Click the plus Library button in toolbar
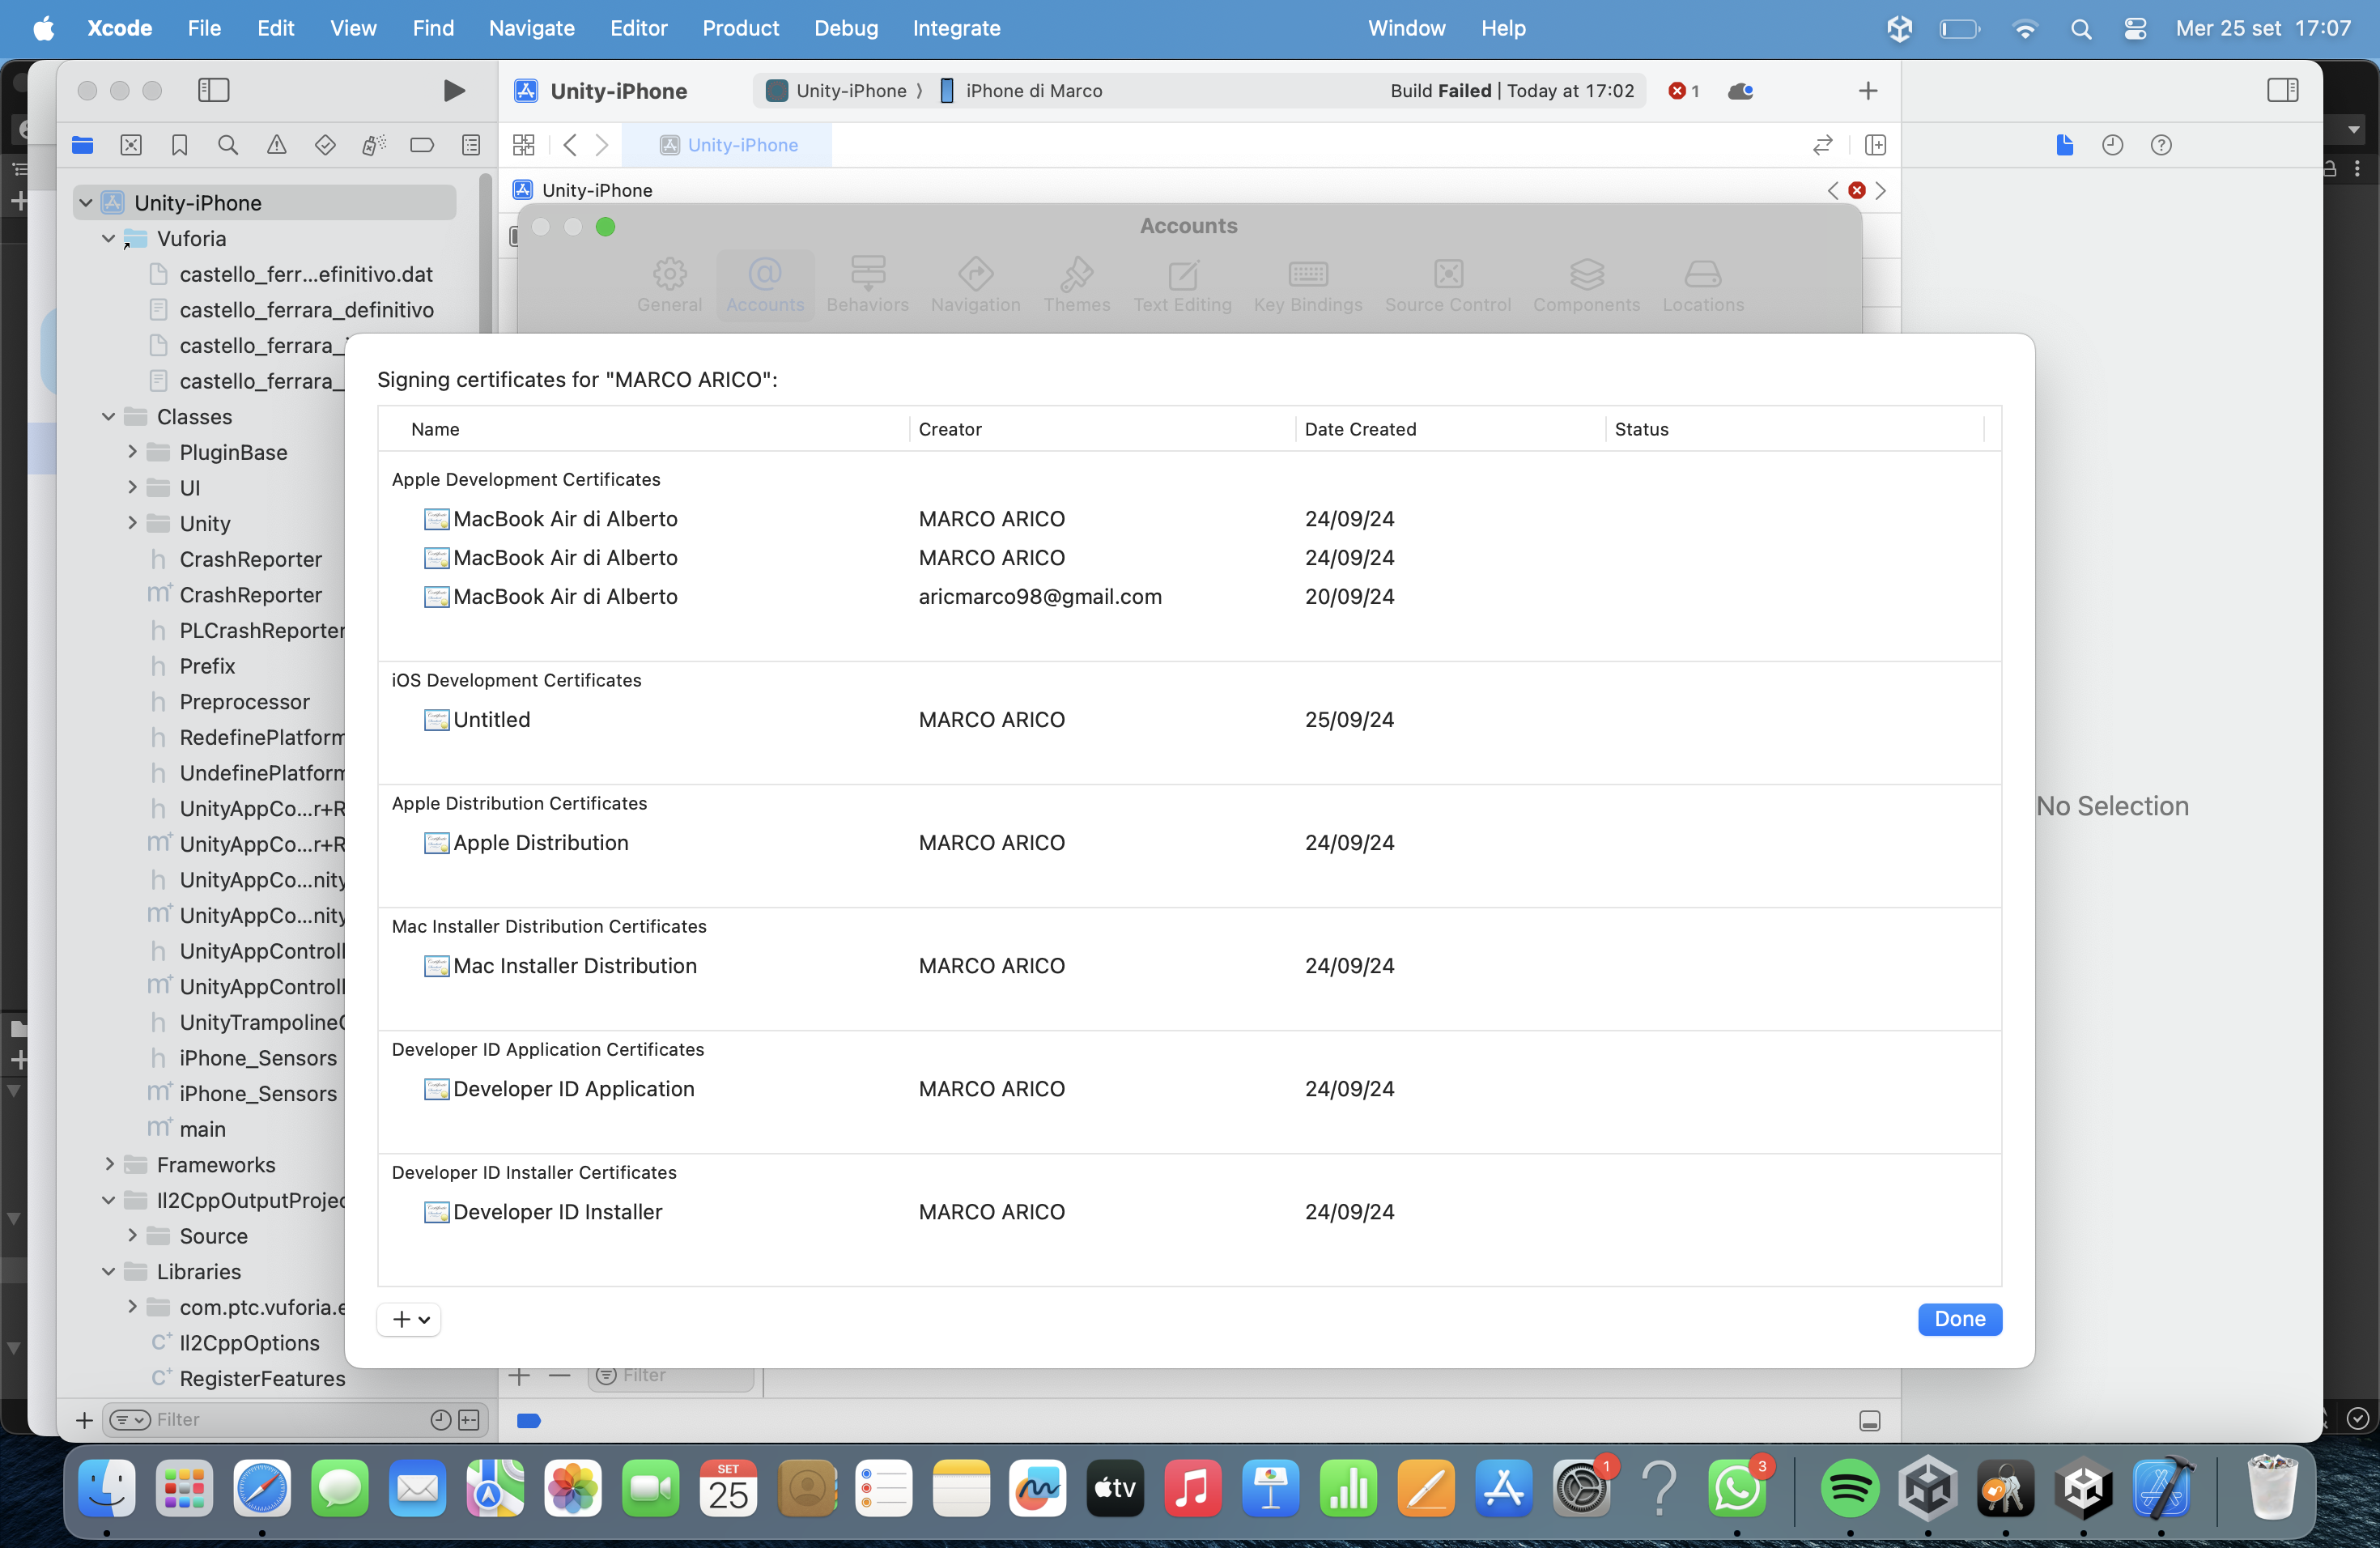The height and width of the screenshot is (1548, 2380). click(x=1868, y=91)
